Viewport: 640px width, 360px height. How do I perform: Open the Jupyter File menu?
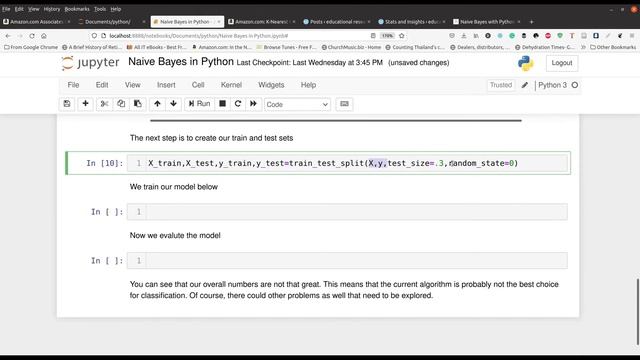pos(73,85)
